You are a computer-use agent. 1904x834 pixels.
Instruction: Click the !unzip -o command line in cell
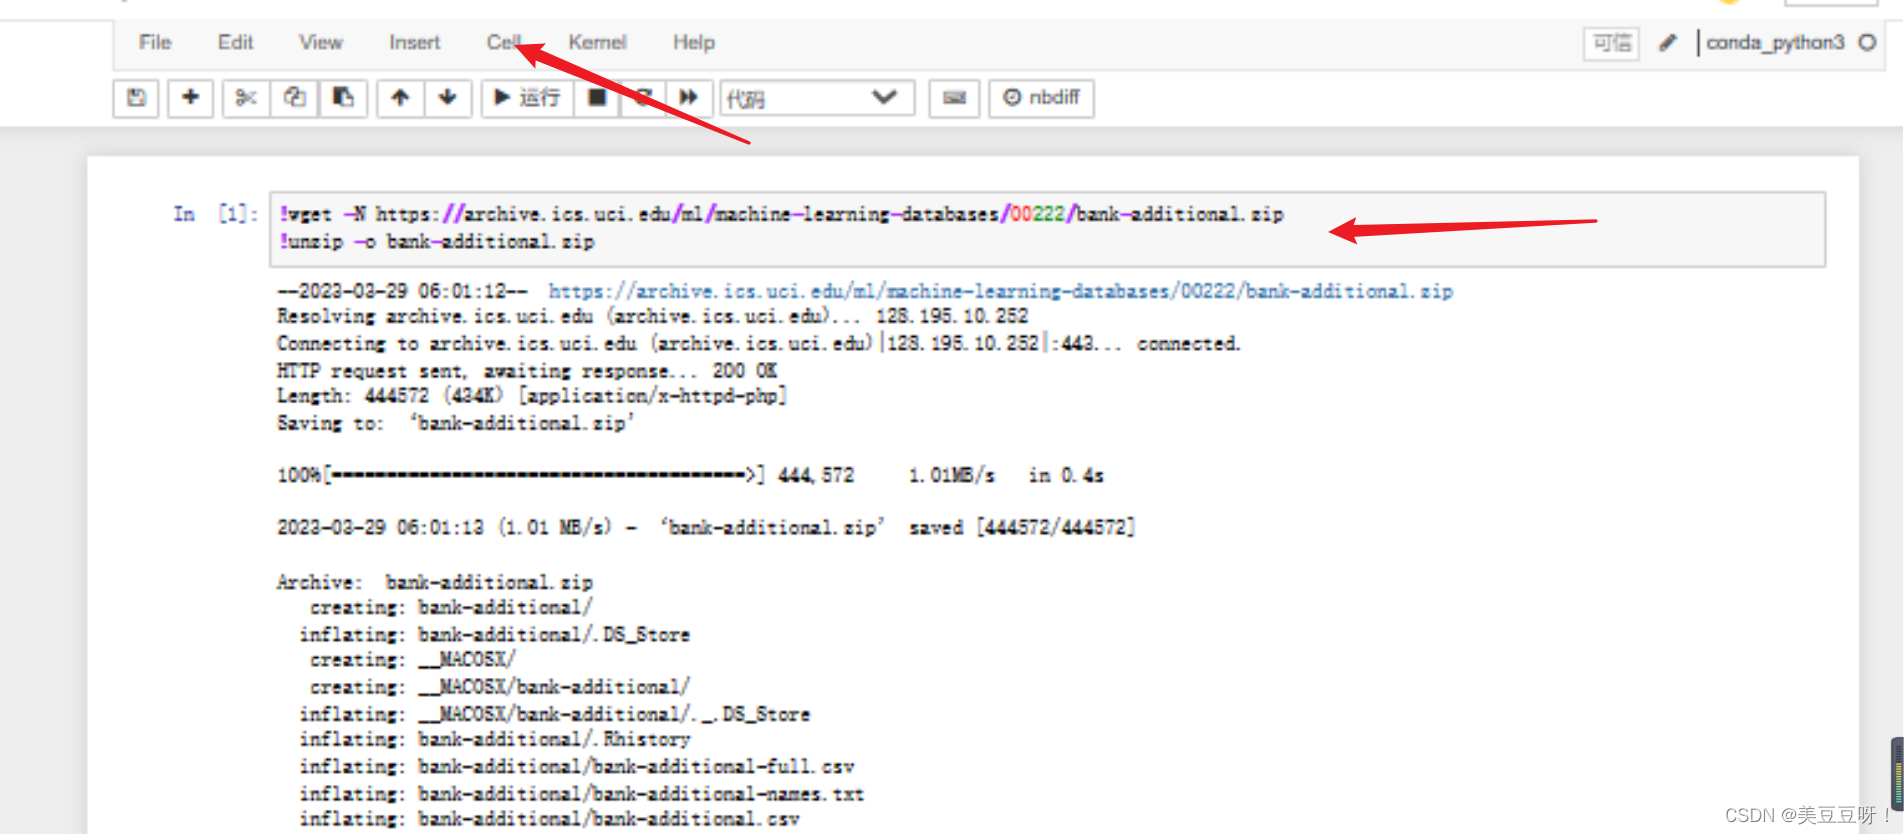pyautogui.click(x=437, y=241)
